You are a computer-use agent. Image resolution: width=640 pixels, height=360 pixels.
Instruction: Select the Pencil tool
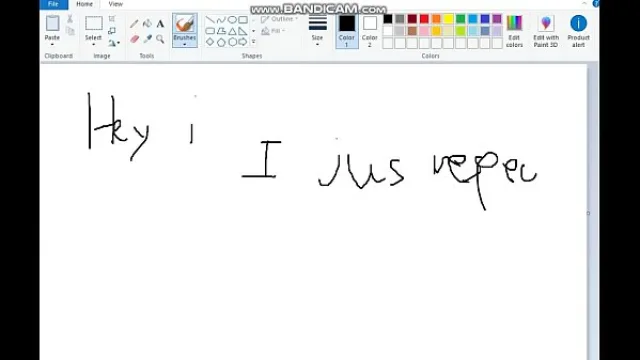[134, 24]
